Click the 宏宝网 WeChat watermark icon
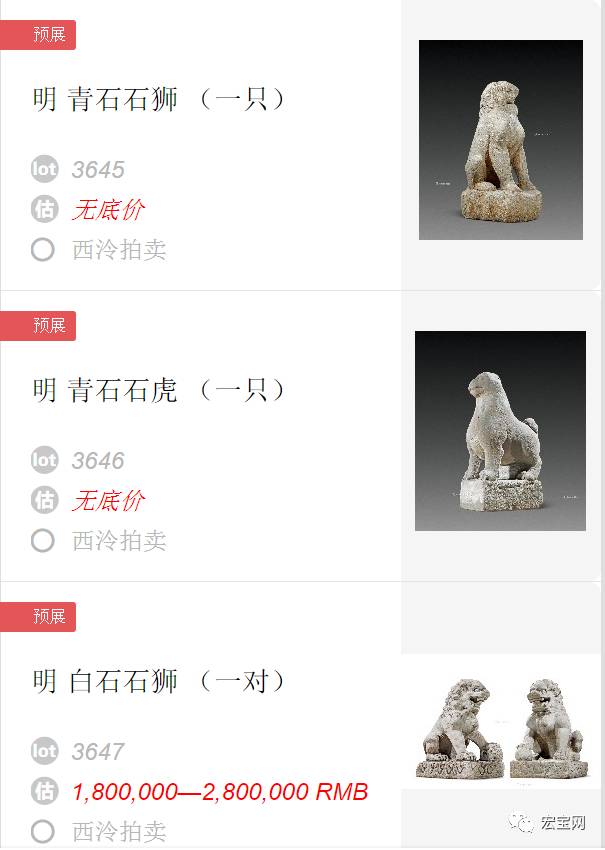The image size is (605, 850). (x=521, y=822)
